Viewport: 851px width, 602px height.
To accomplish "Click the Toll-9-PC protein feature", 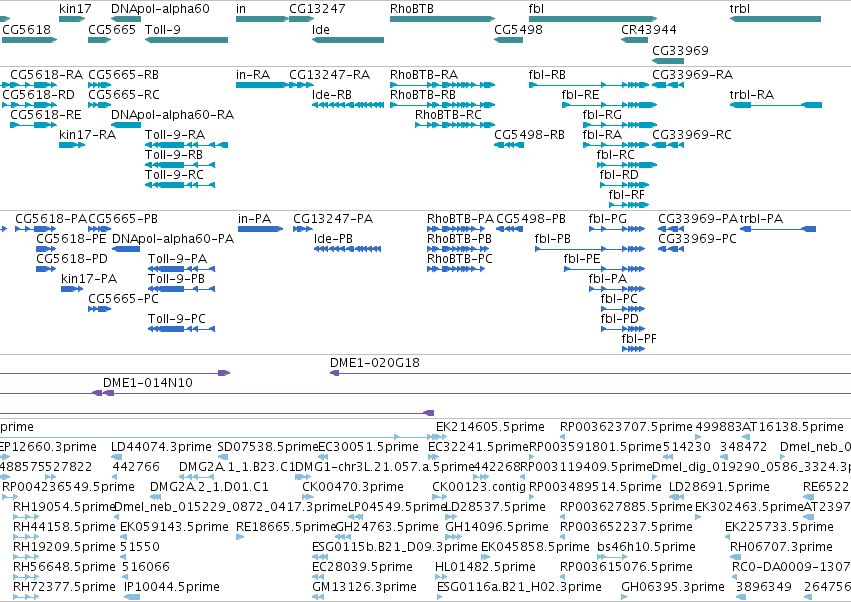I will coord(182,329).
